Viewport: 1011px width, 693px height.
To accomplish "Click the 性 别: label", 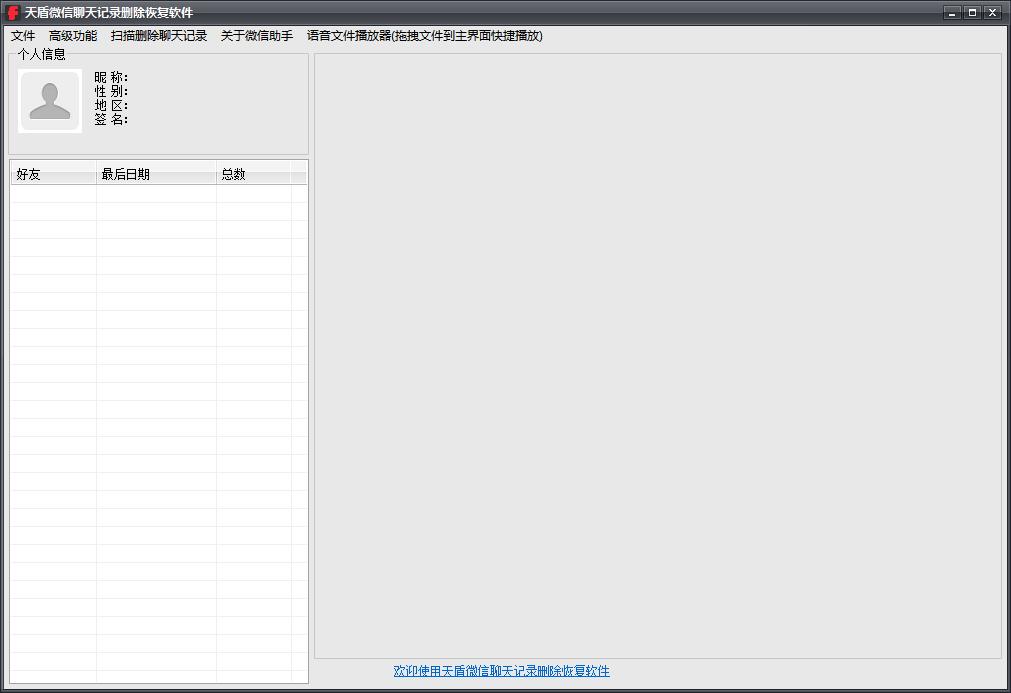I will pyautogui.click(x=111, y=92).
